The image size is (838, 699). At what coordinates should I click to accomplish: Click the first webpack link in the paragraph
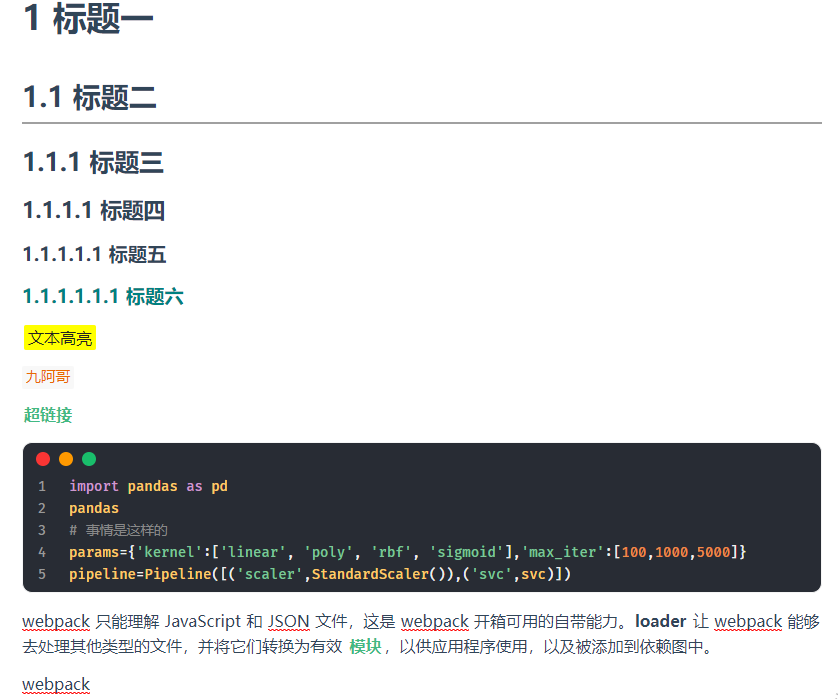coord(55,621)
